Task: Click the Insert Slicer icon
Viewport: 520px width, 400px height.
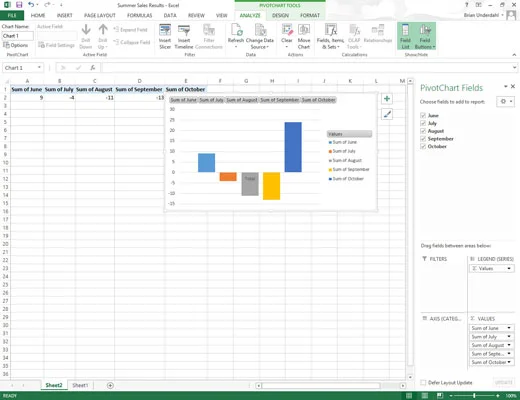Action: tap(165, 31)
